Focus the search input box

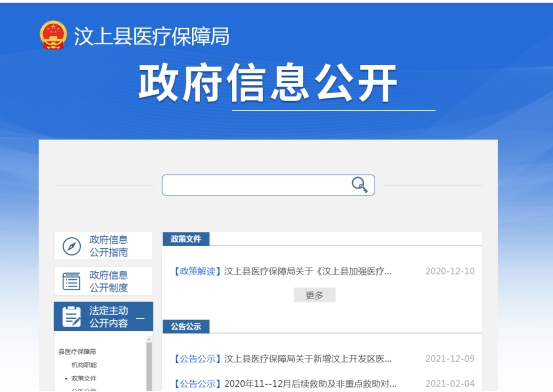pos(268,185)
